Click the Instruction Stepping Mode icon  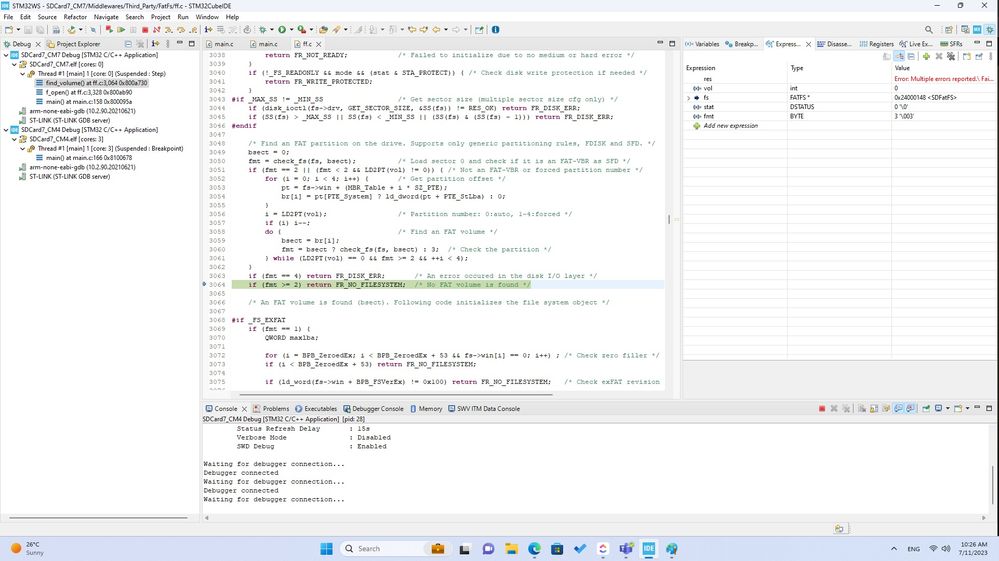click(208, 29)
